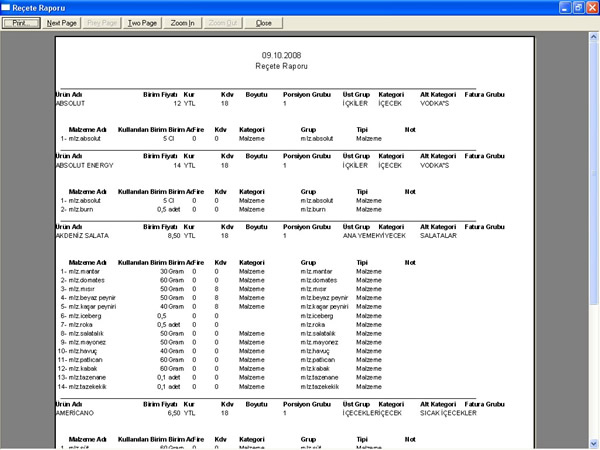Select product name AKDENİZ SALATA
Viewport: 600px width, 450px height.
pos(82,236)
